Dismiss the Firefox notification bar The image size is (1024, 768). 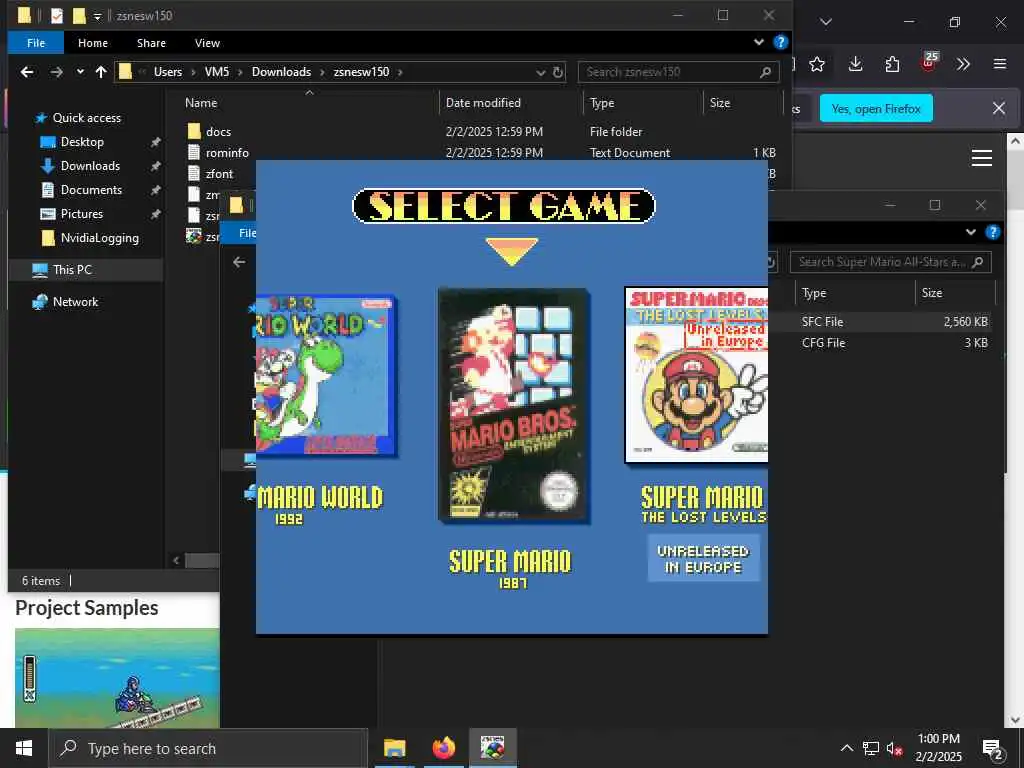pos(999,108)
